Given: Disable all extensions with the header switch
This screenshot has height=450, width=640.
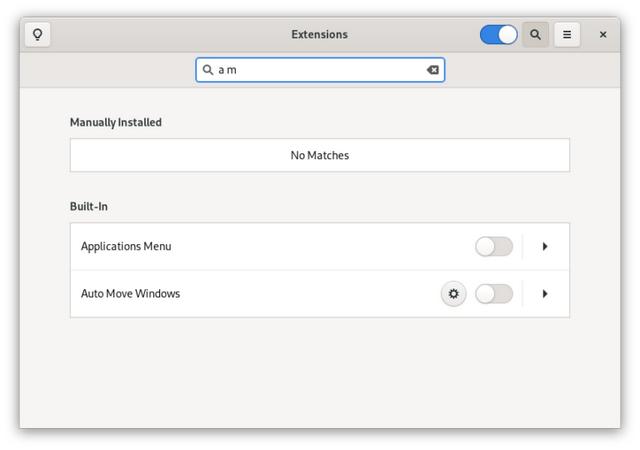Looking at the screenshot, I should (x=498, y=34).
